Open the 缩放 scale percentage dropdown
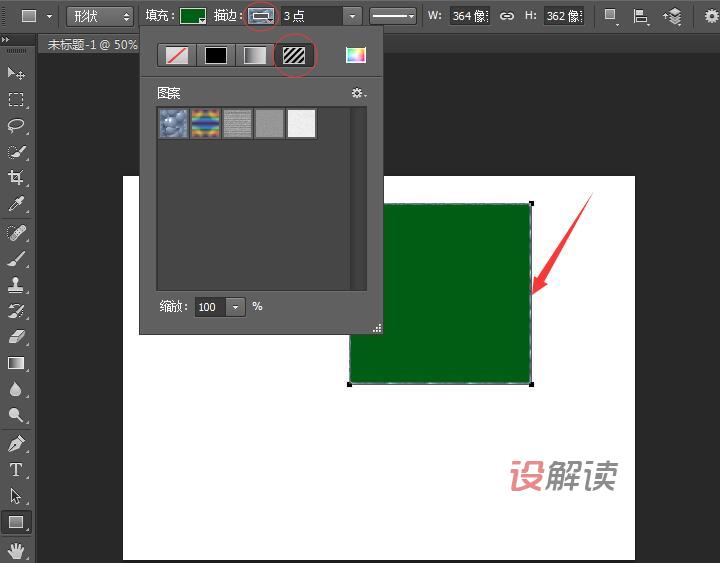This screenshot has height=563, width=720. 236,307
